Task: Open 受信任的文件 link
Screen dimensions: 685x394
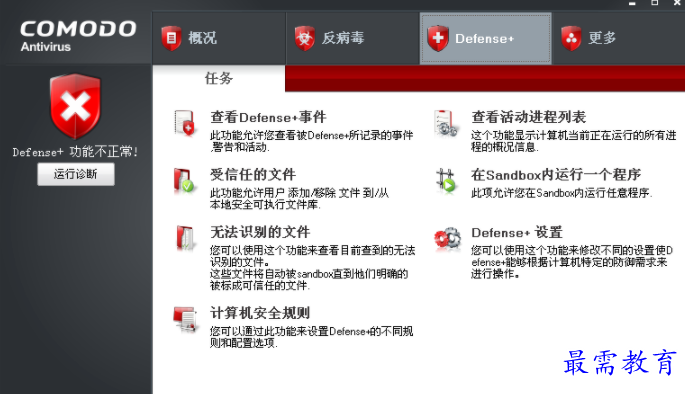Action: (x=253, y=175)
